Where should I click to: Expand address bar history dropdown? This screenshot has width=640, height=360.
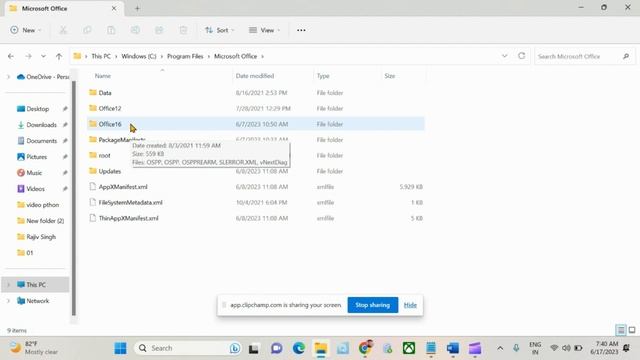coord(504,56)
